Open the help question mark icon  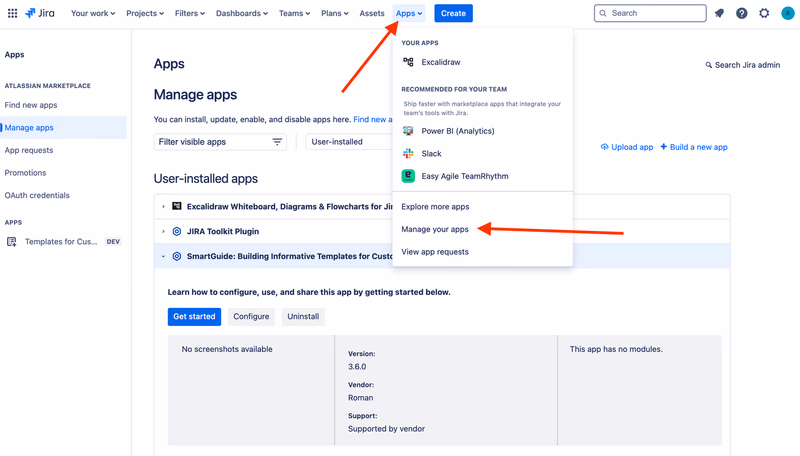742,13
